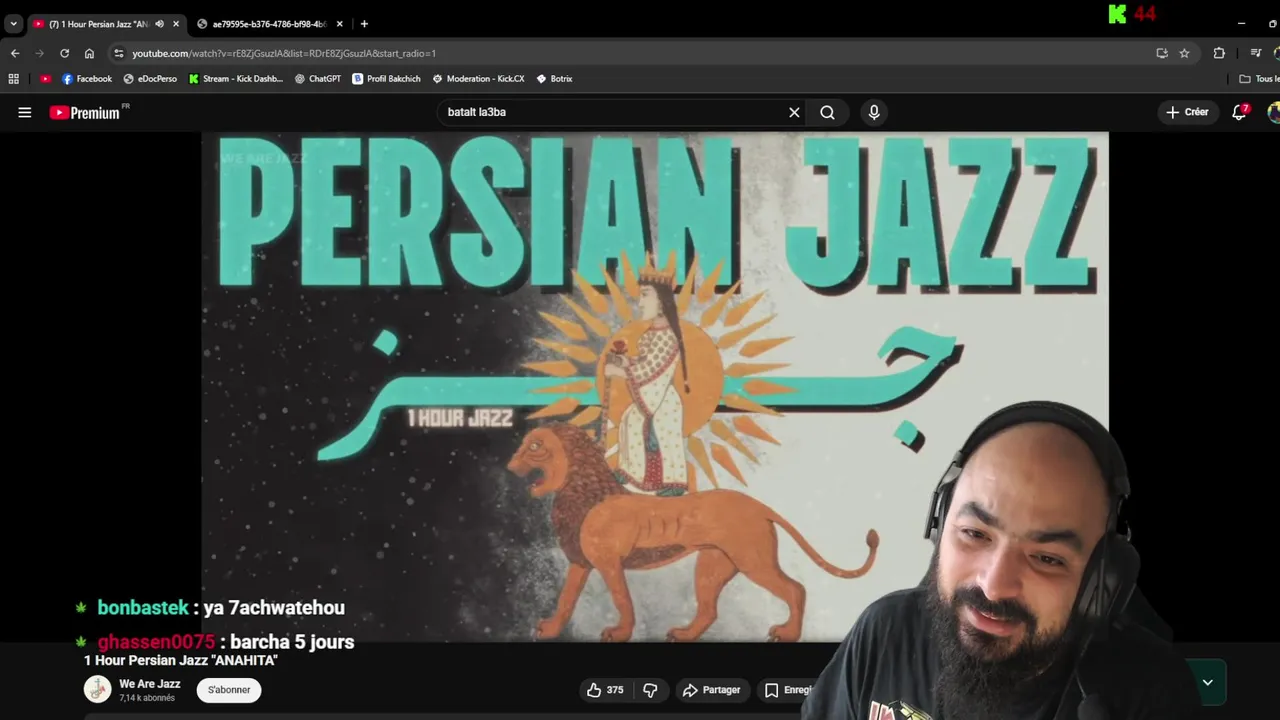Open YouTube notifications bell
Viewport: 1280px width, 720px height.
coord(1240,112)
